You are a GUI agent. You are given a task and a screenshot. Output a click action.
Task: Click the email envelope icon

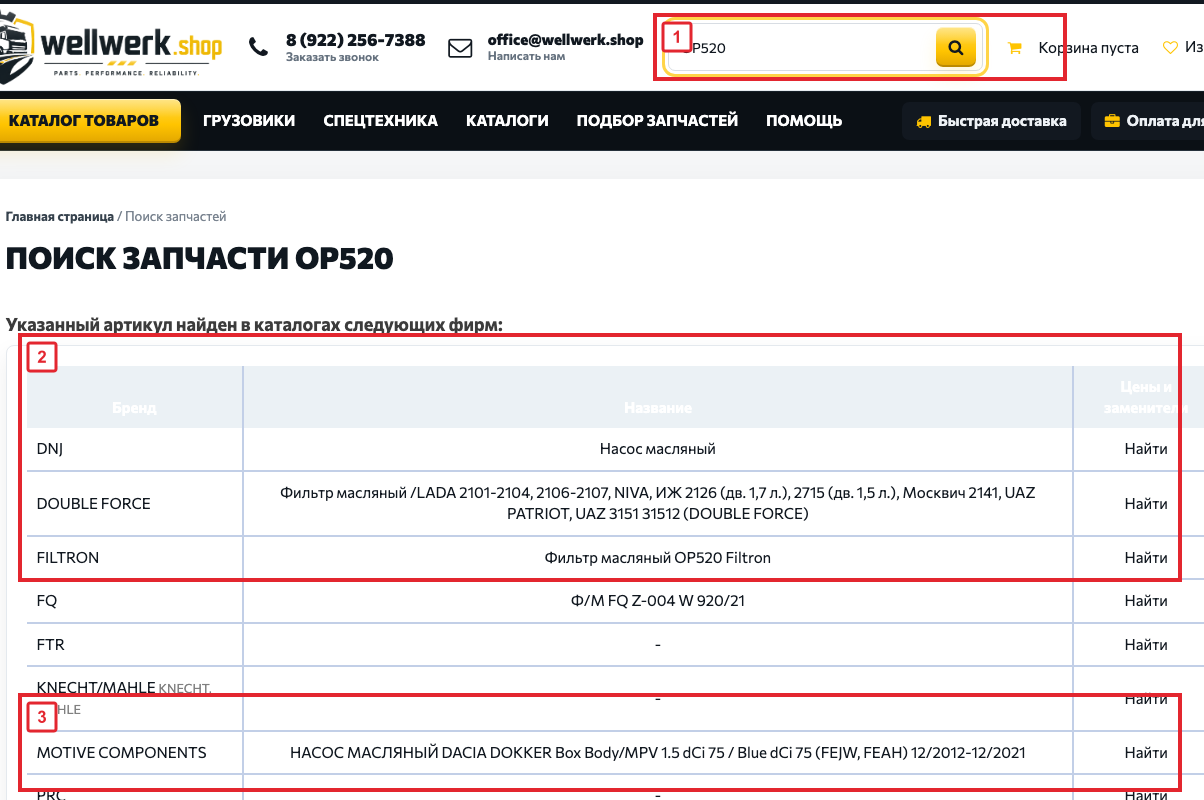[460, 48]
